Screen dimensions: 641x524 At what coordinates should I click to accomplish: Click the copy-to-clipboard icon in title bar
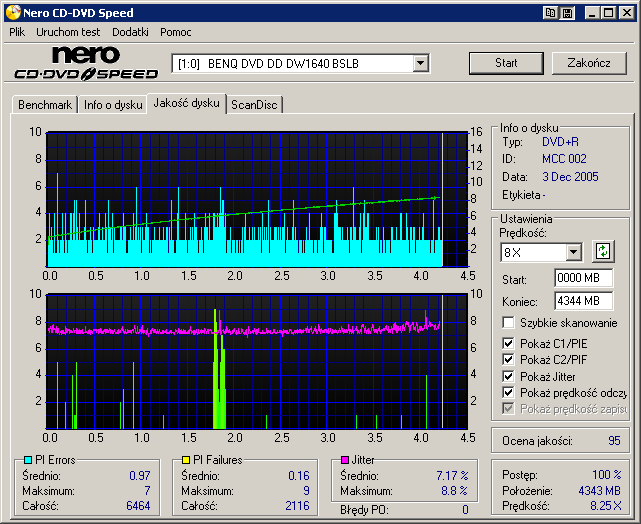(551, 13)
